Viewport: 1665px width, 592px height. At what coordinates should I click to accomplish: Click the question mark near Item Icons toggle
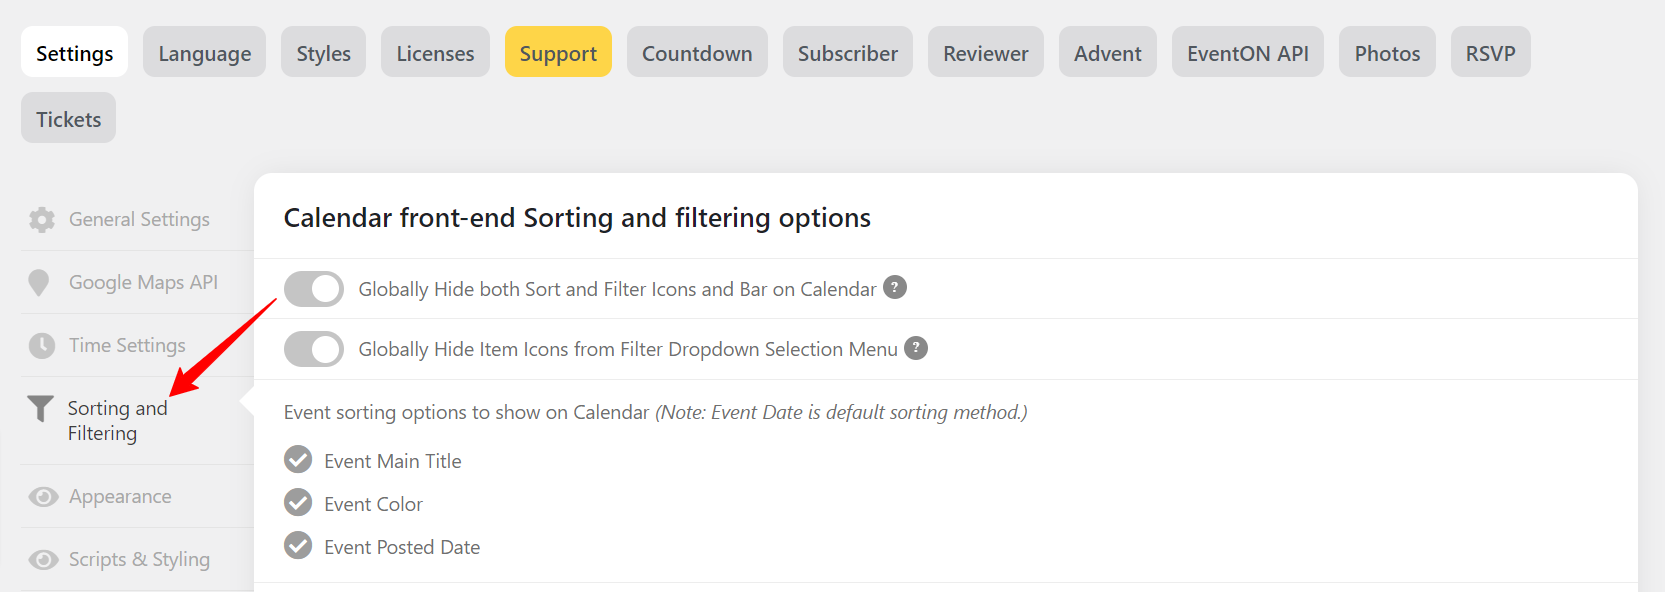click(x=916, y=348)
